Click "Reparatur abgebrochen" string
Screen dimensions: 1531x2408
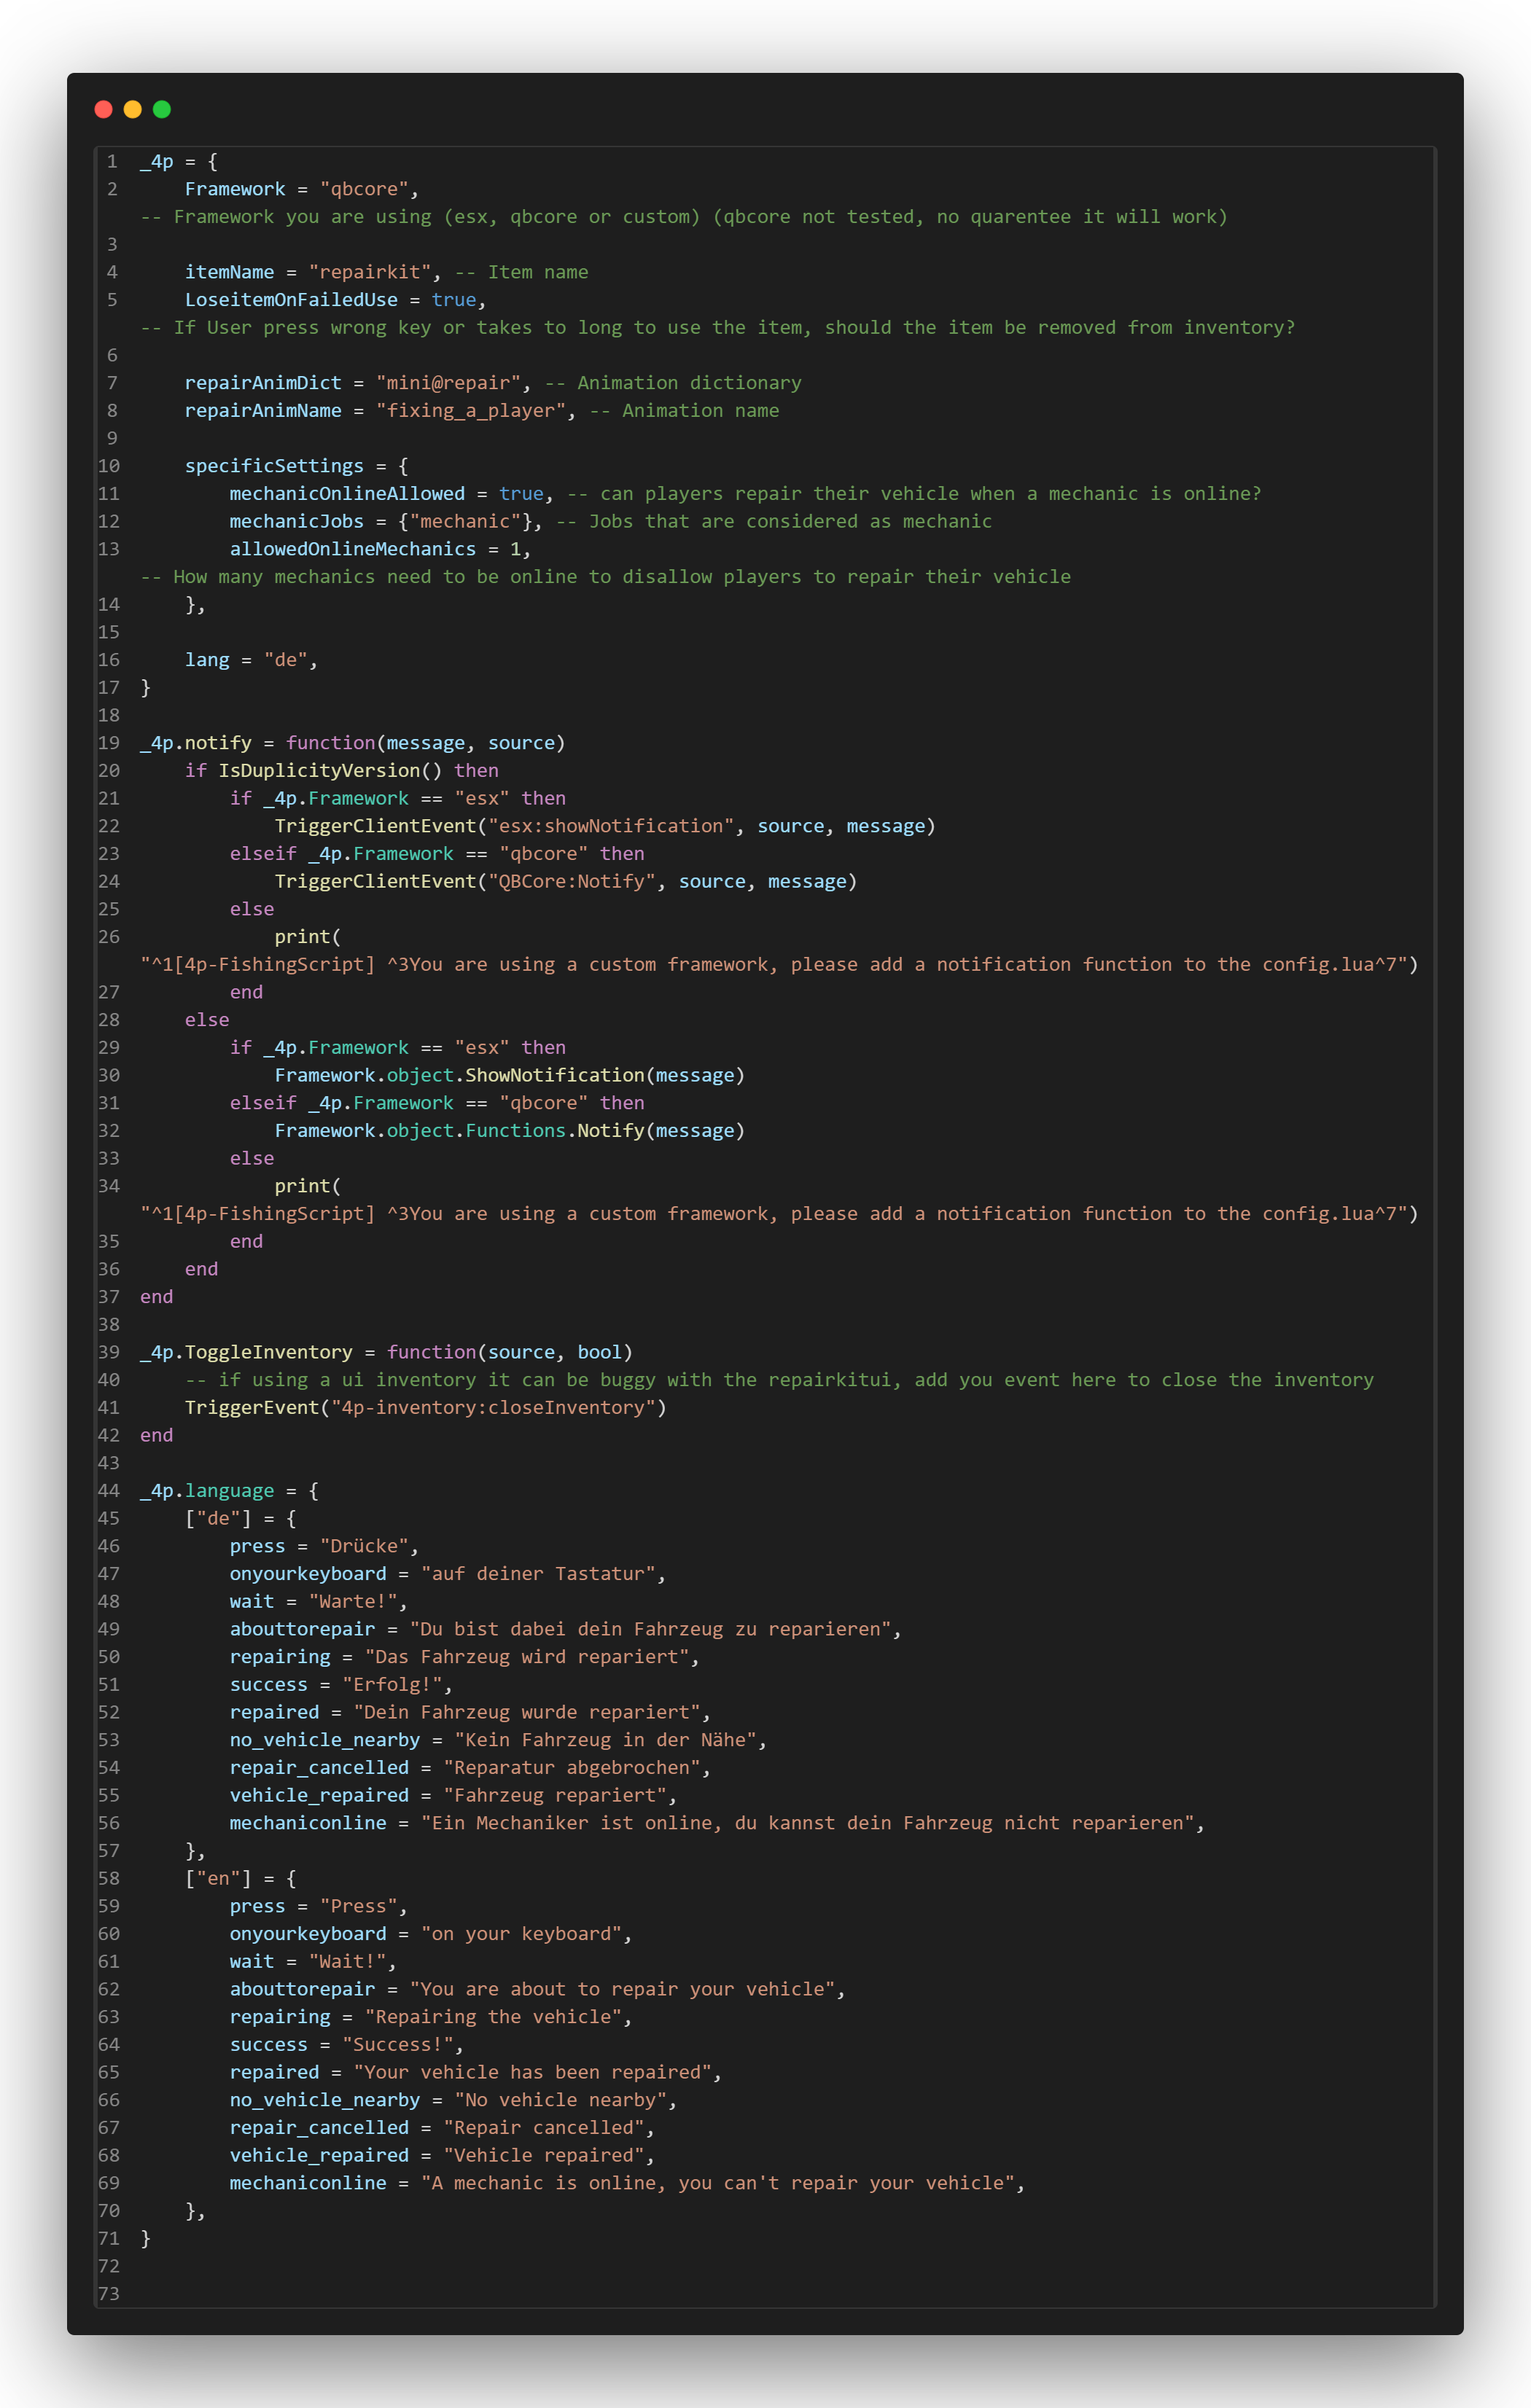point(571,1768)
